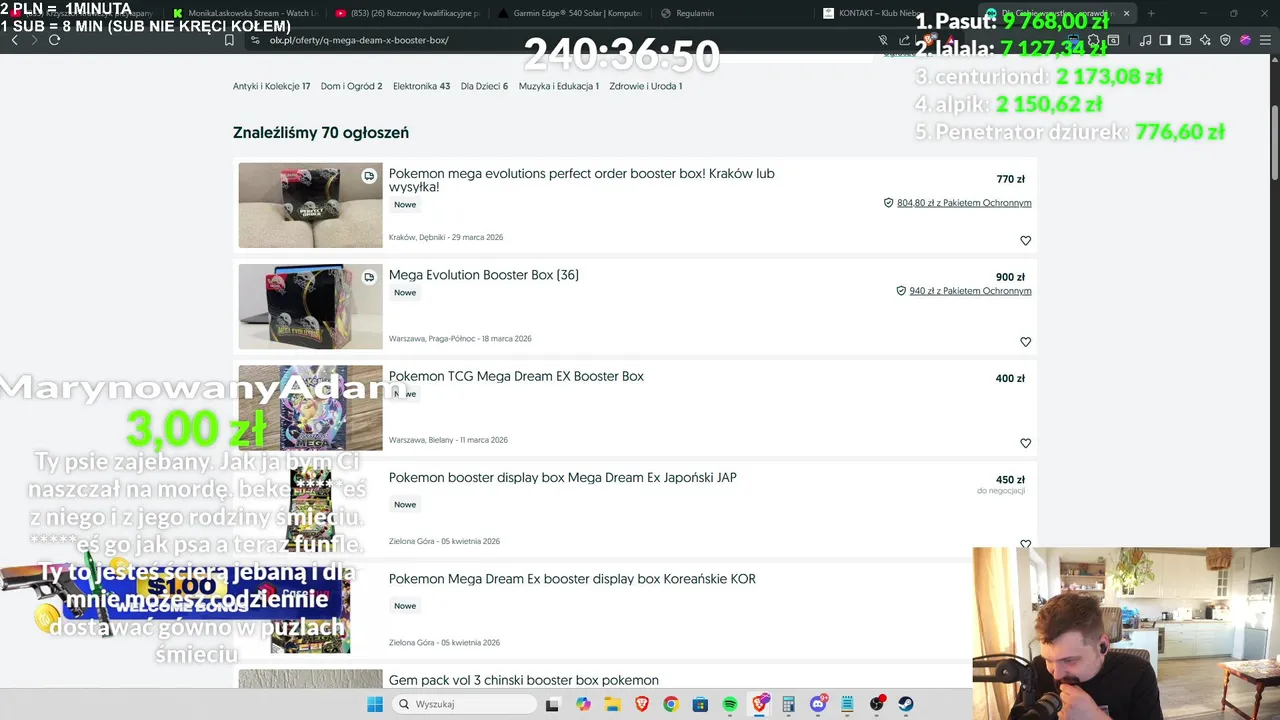This screenshot has width=1280, height=720.
Task: Go back in the browser
Action: pyautogui.click(x=14, y=40)
